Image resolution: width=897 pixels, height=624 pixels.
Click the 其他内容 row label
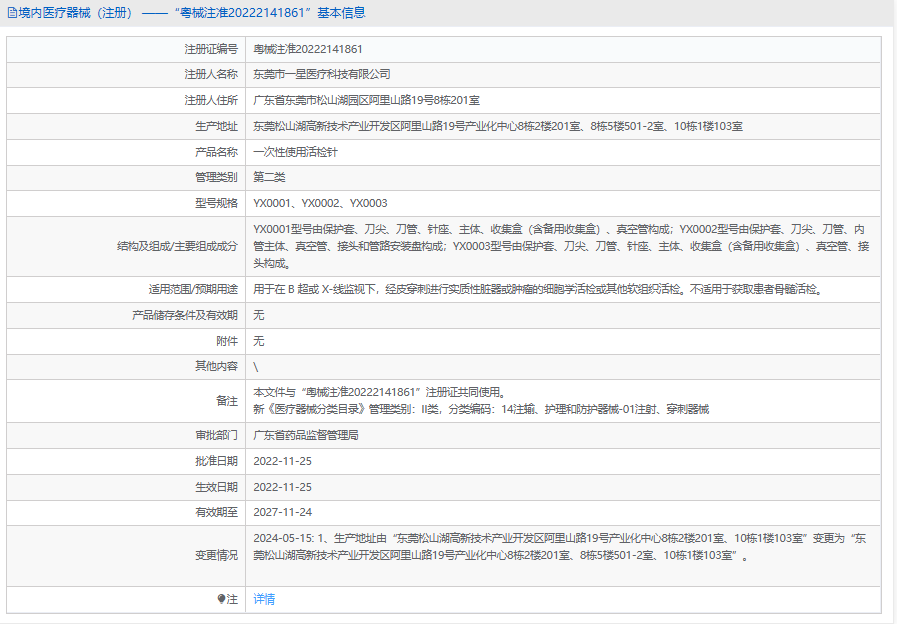point(216,366)
